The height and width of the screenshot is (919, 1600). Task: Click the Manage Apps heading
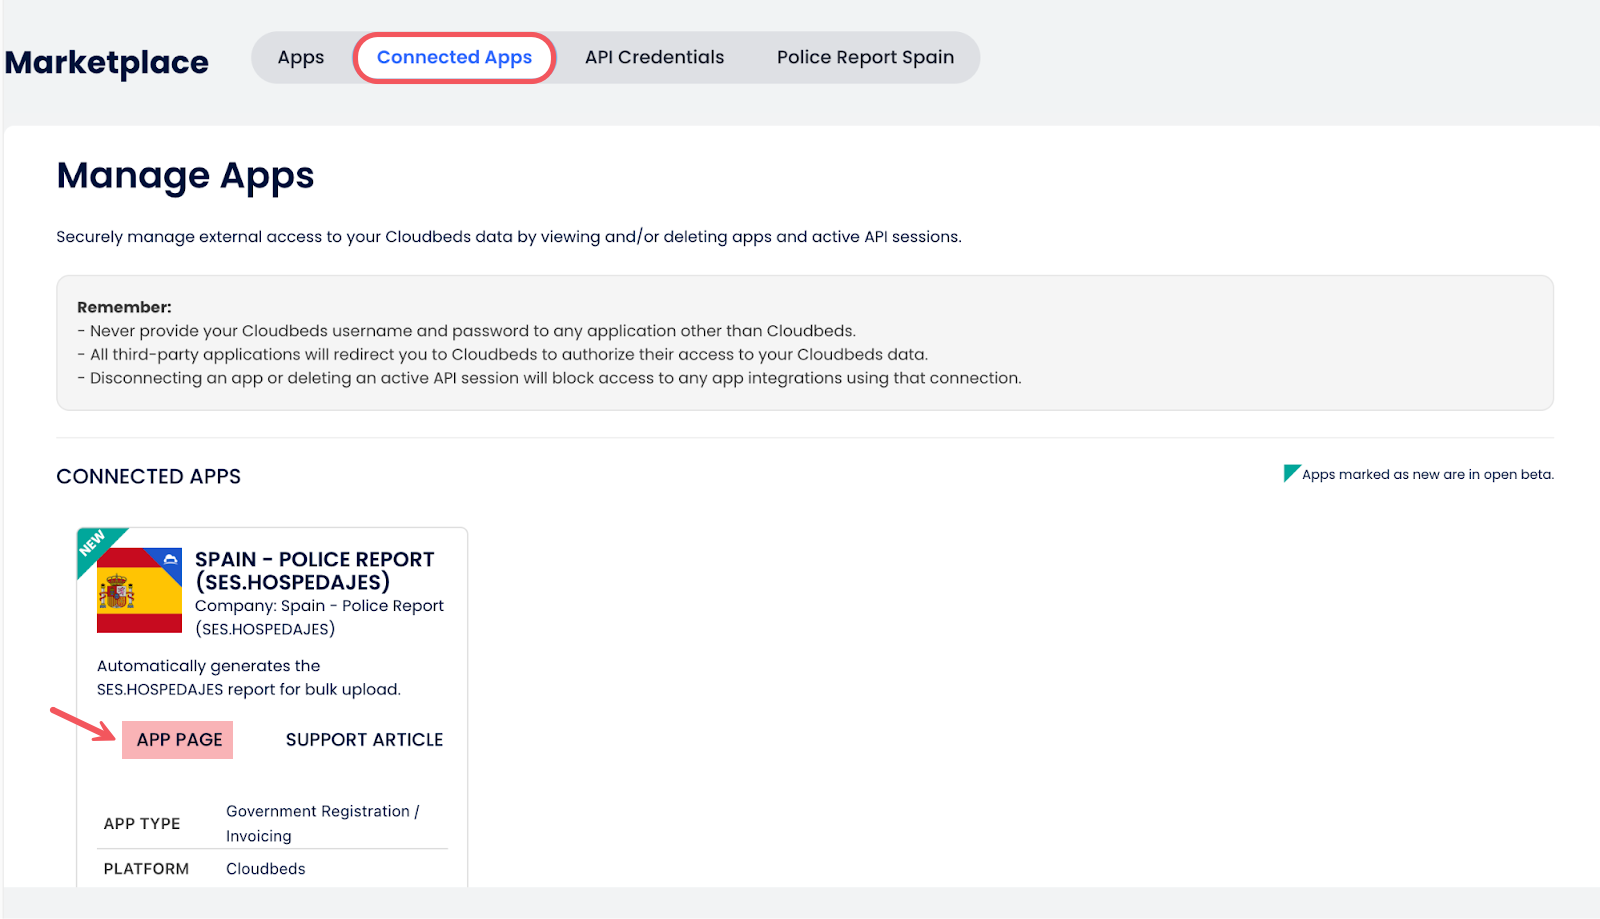tap(185, 176)
